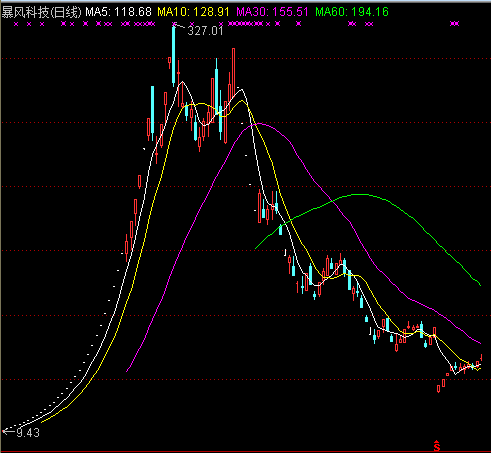Click the isolated magenta cross above the green MA60 line
This screenshot has width=491, height=453.
click(298, 24)
